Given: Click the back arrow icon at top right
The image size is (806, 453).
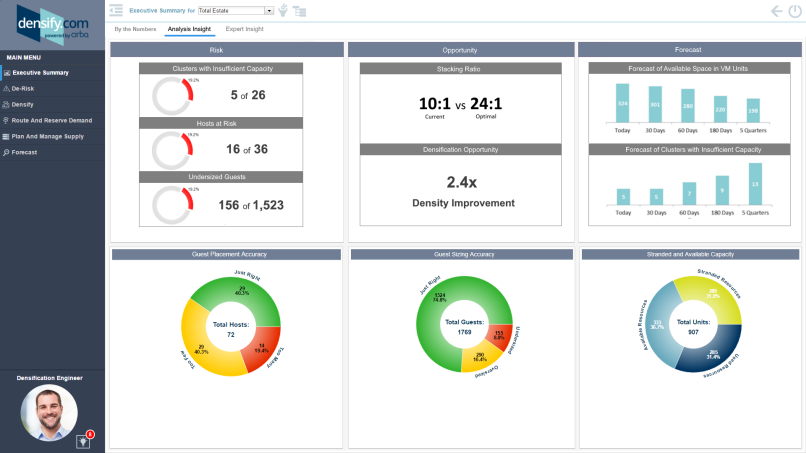Looking at the screenshot, I should pyautogui.click(x=777, y=11).
